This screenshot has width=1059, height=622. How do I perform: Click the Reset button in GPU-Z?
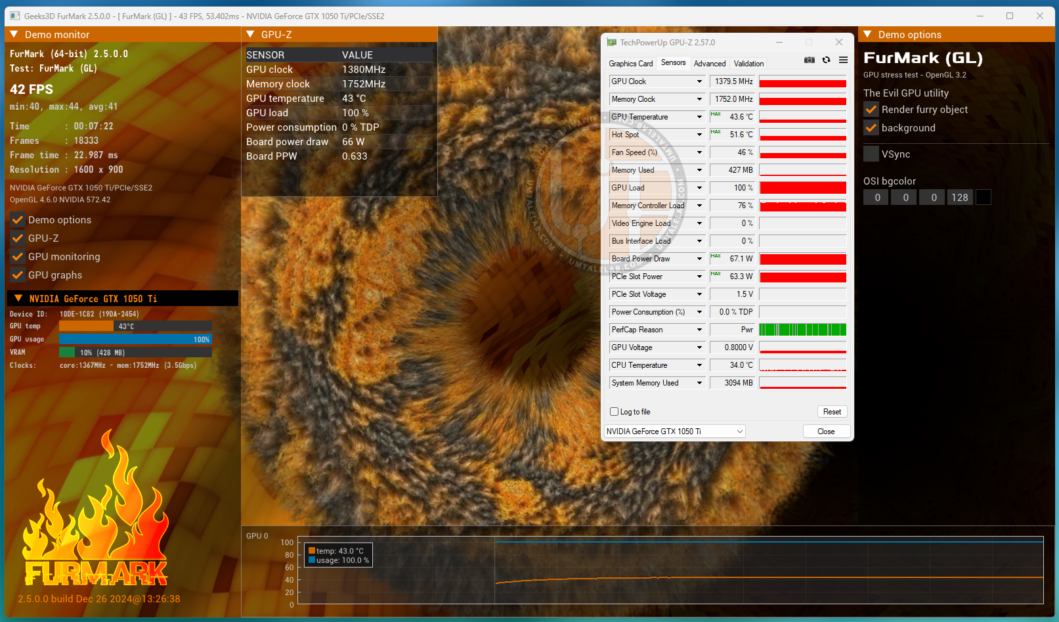tap(831, 411)
